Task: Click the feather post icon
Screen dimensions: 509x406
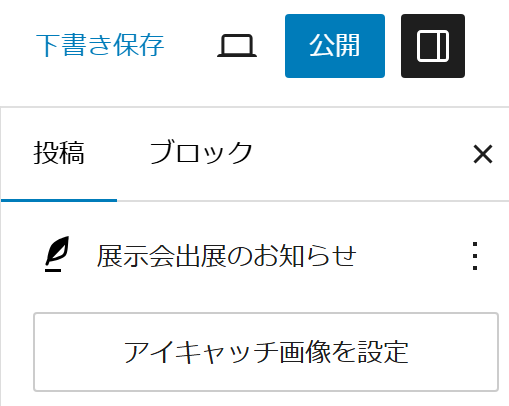Action: (x=57, y=254)
